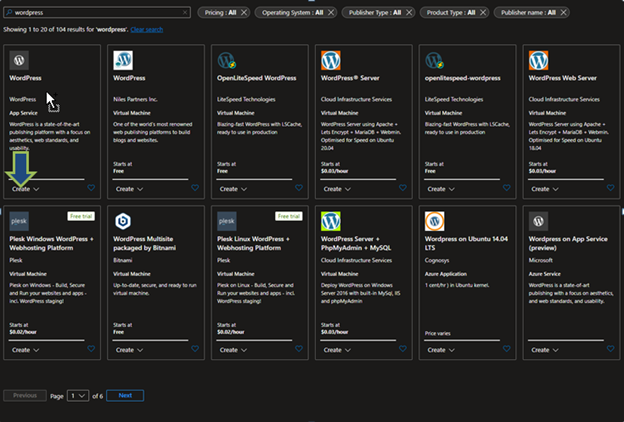Click the Clear search link
The image size is (624, 422).
tap(146, 29)
